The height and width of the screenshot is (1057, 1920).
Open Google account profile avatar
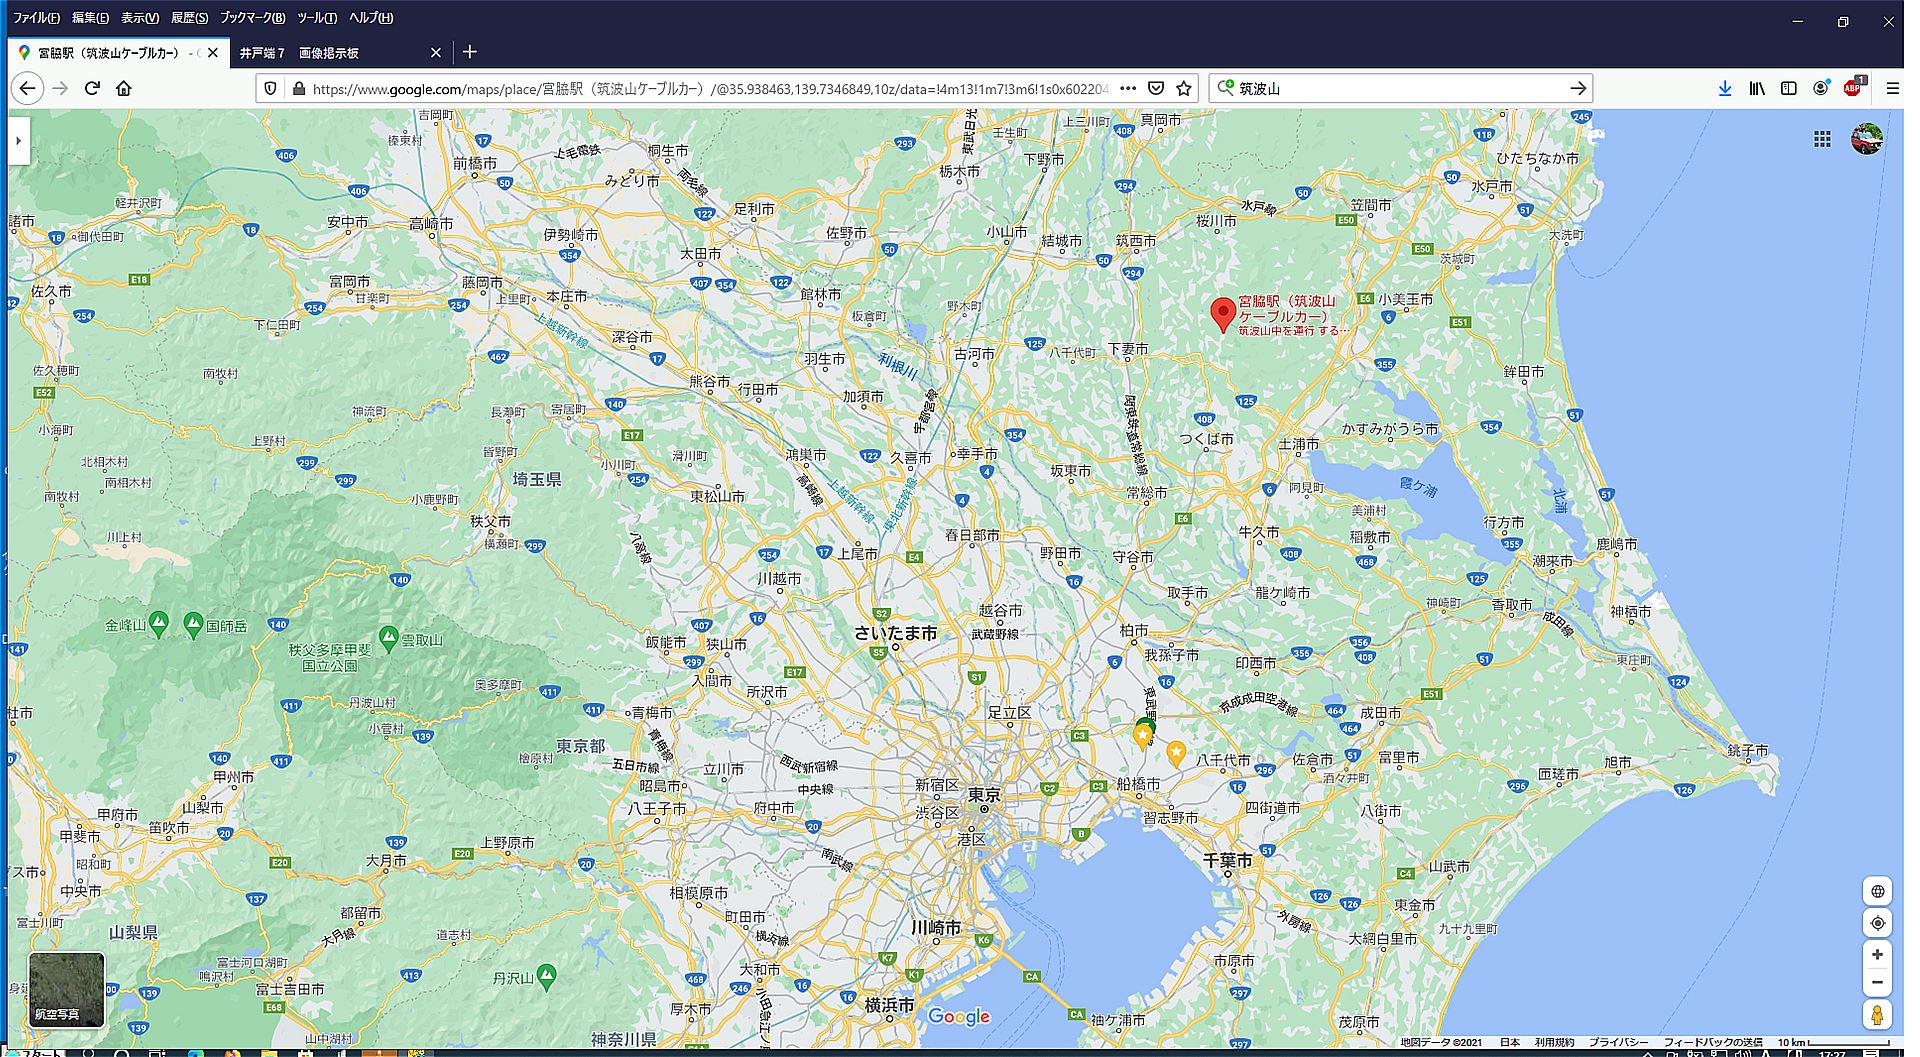(x=1866, y=139)
